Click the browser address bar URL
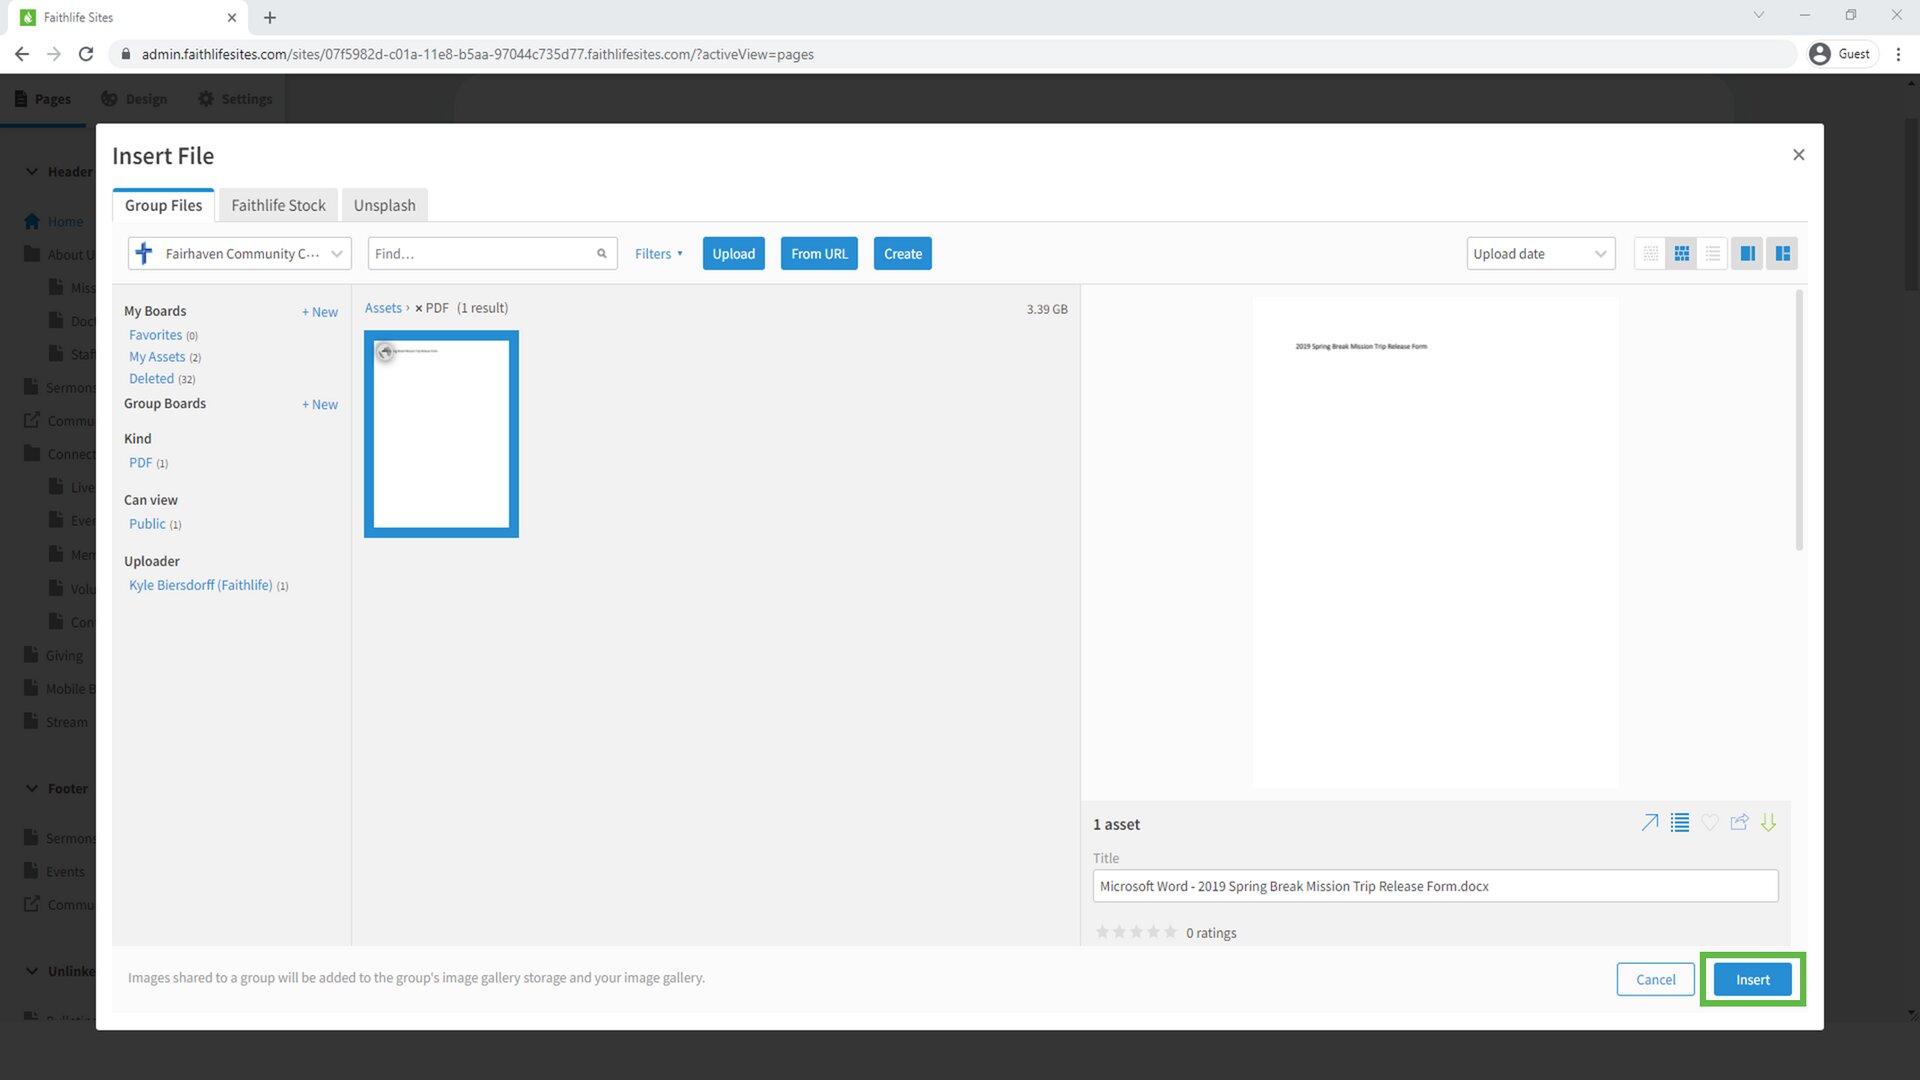This screenshot has height=1080, width=1920. pyautogui.click(x=477, y=54)
